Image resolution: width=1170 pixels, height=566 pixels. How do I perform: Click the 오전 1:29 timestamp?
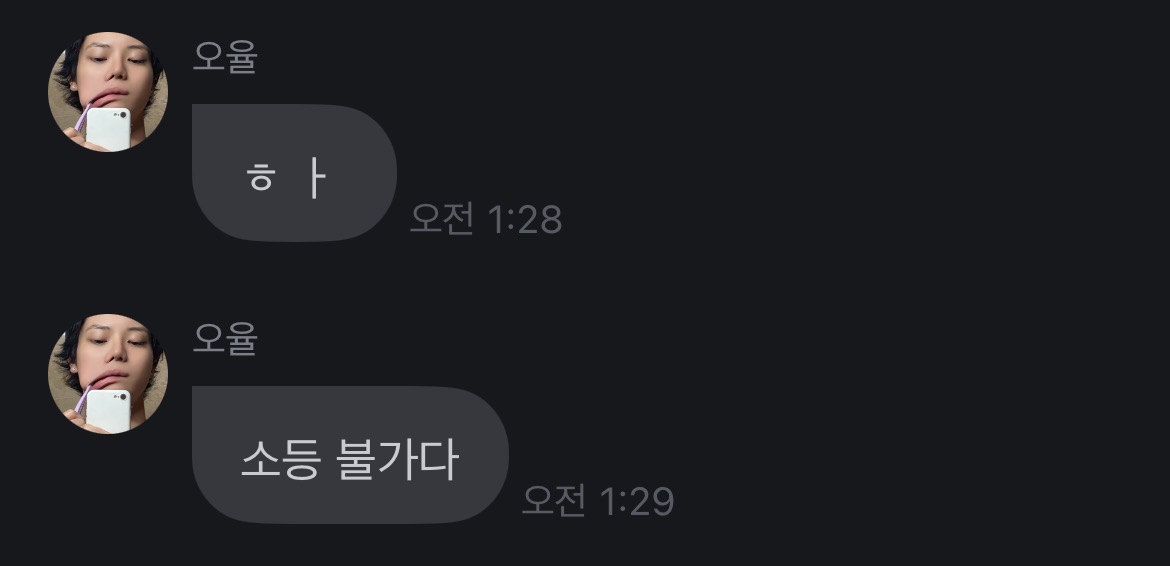598,501
